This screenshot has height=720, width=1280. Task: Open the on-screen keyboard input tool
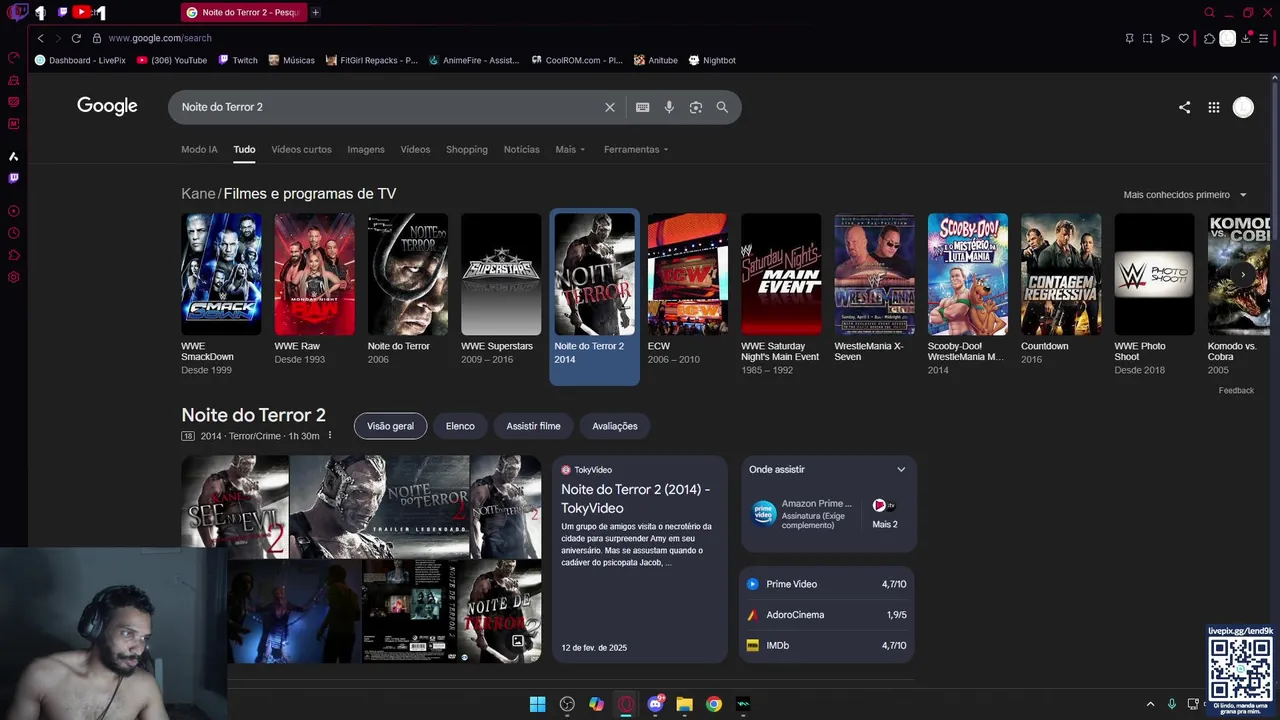point(642,107)
